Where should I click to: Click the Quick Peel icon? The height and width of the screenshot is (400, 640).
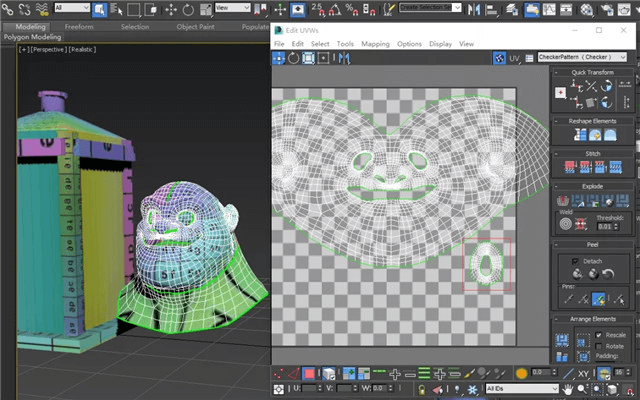(578, 274)
